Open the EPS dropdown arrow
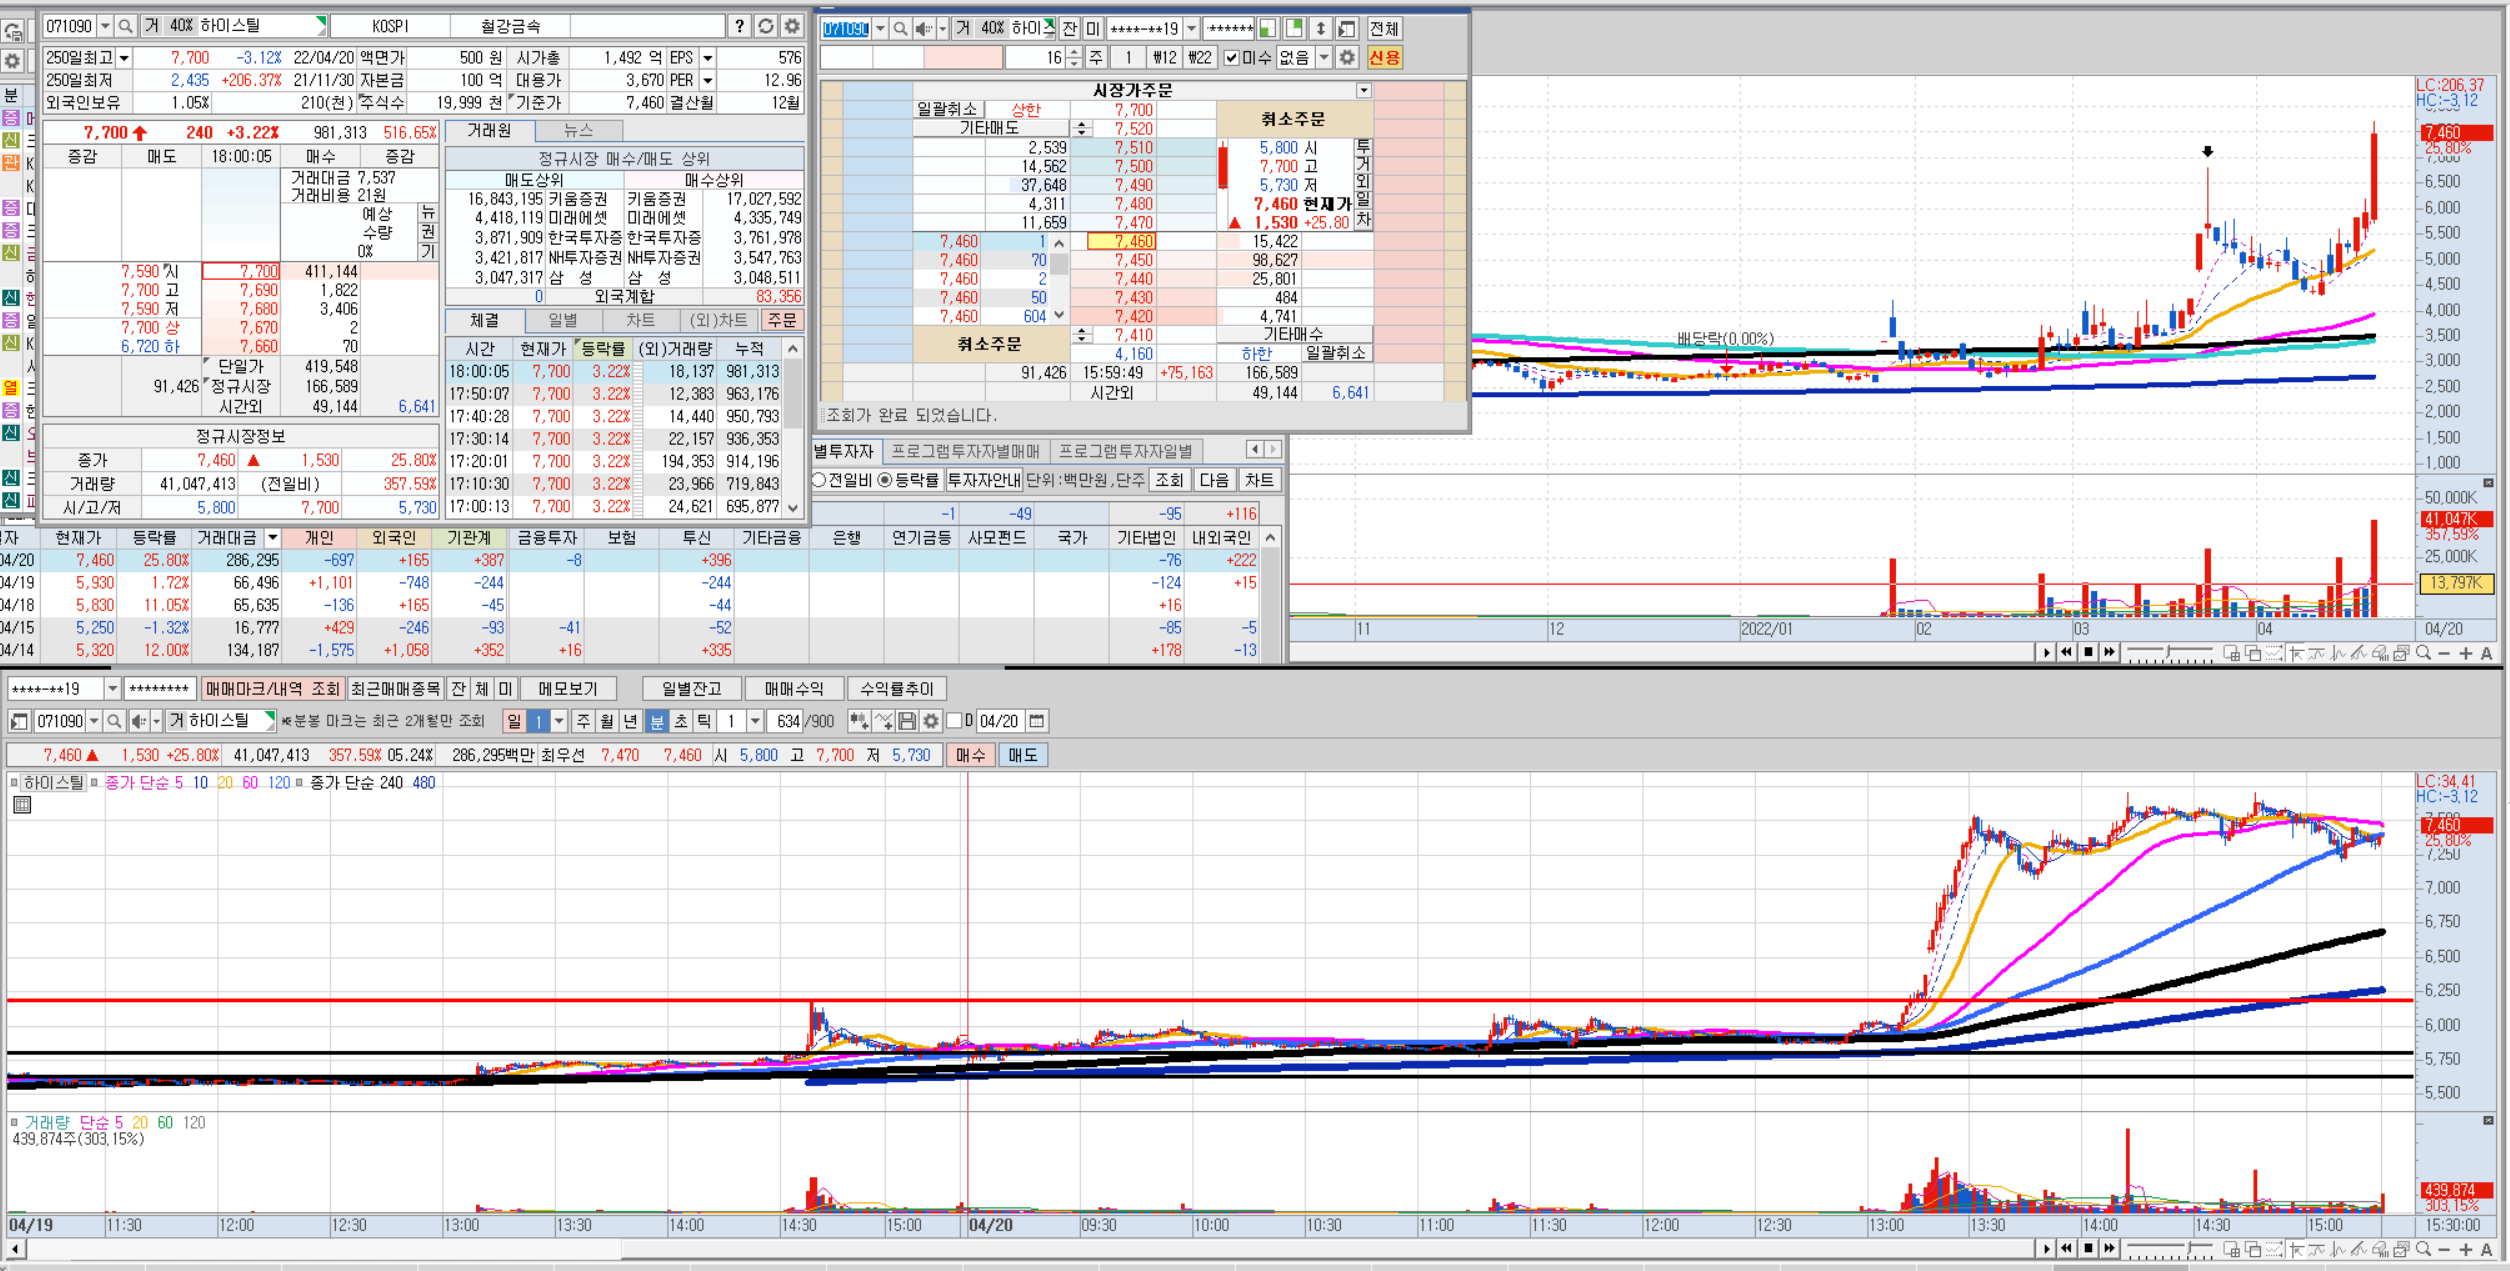The height and width of the screenshot is (1271, 2510). (708, 58)
